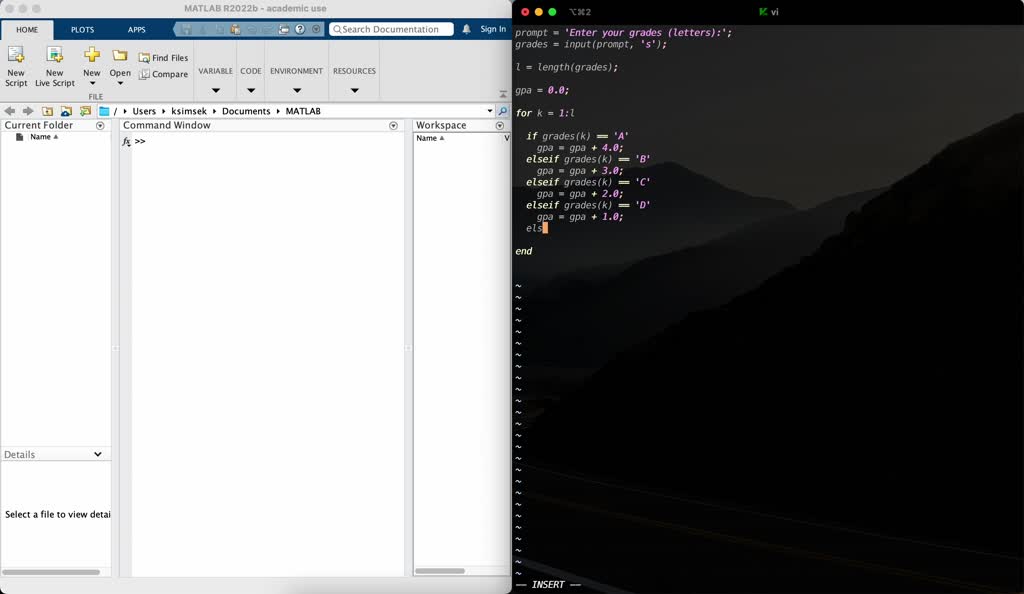Click the switch windows icon in quick access toolbar
The image size is (1024, 594).
click(x=284, y=29)
